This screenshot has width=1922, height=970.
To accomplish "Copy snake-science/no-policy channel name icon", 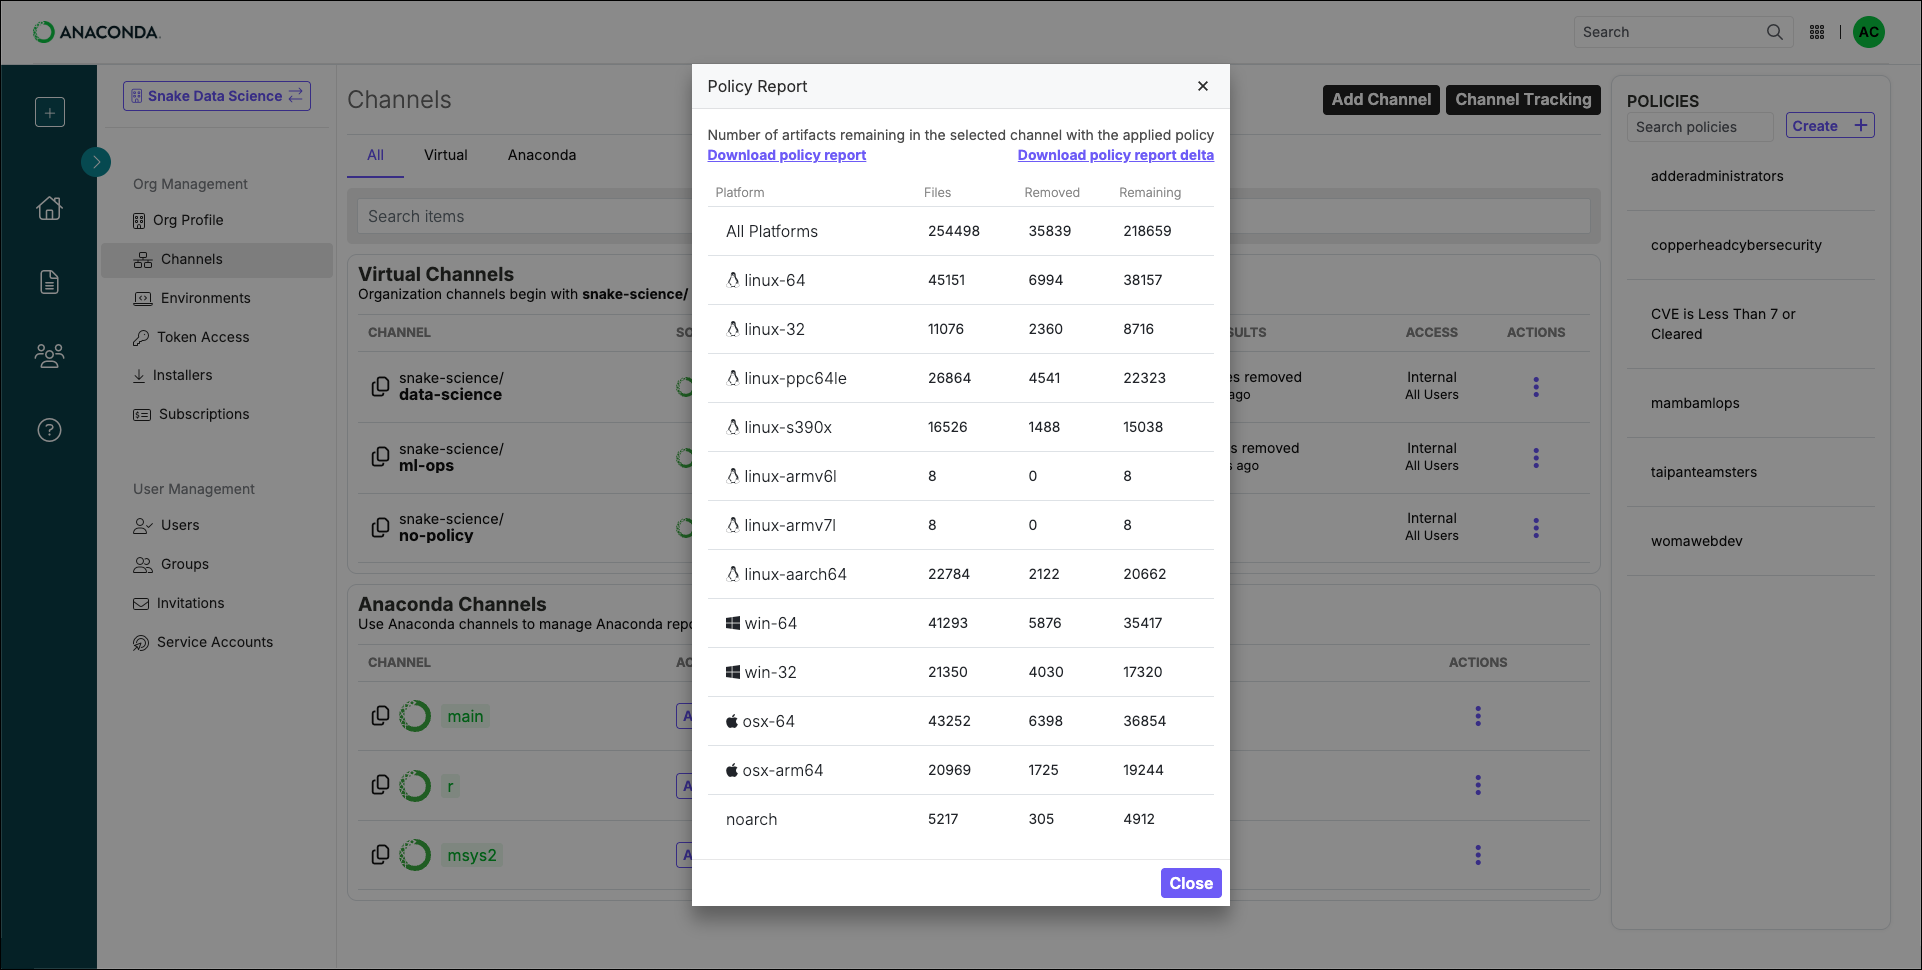I will [380, 527].
